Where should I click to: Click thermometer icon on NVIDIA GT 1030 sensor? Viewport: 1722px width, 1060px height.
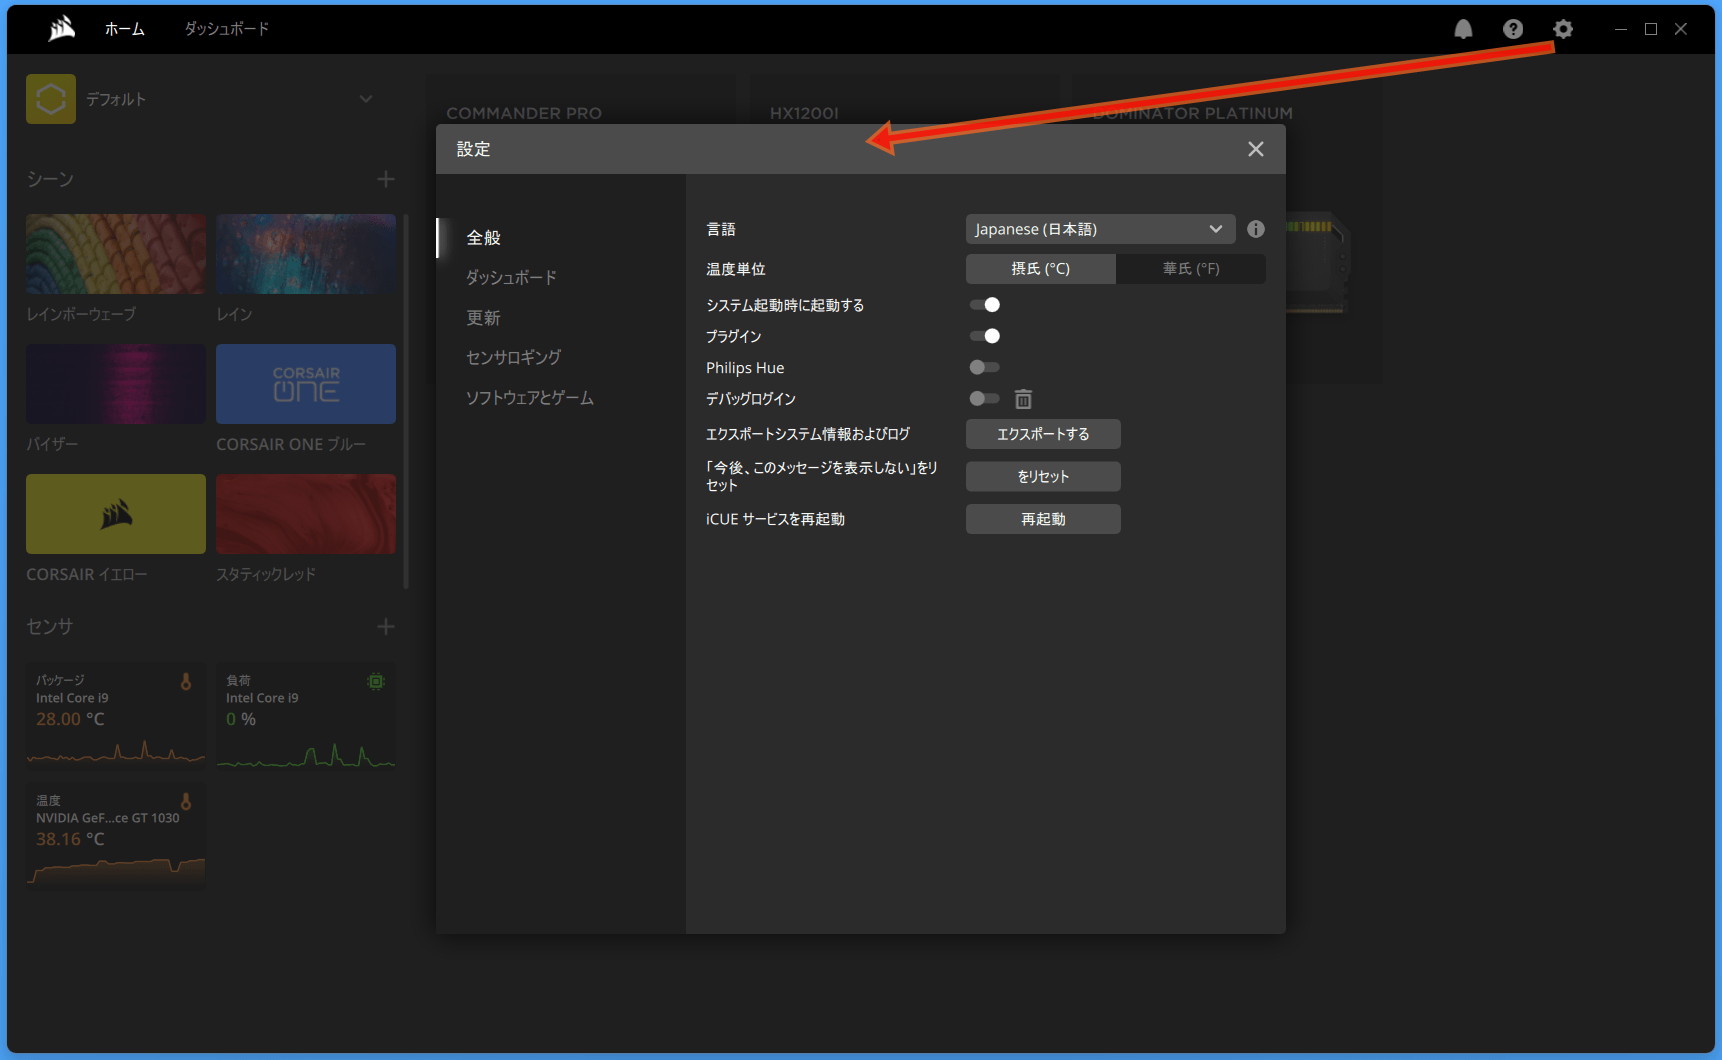185,802
